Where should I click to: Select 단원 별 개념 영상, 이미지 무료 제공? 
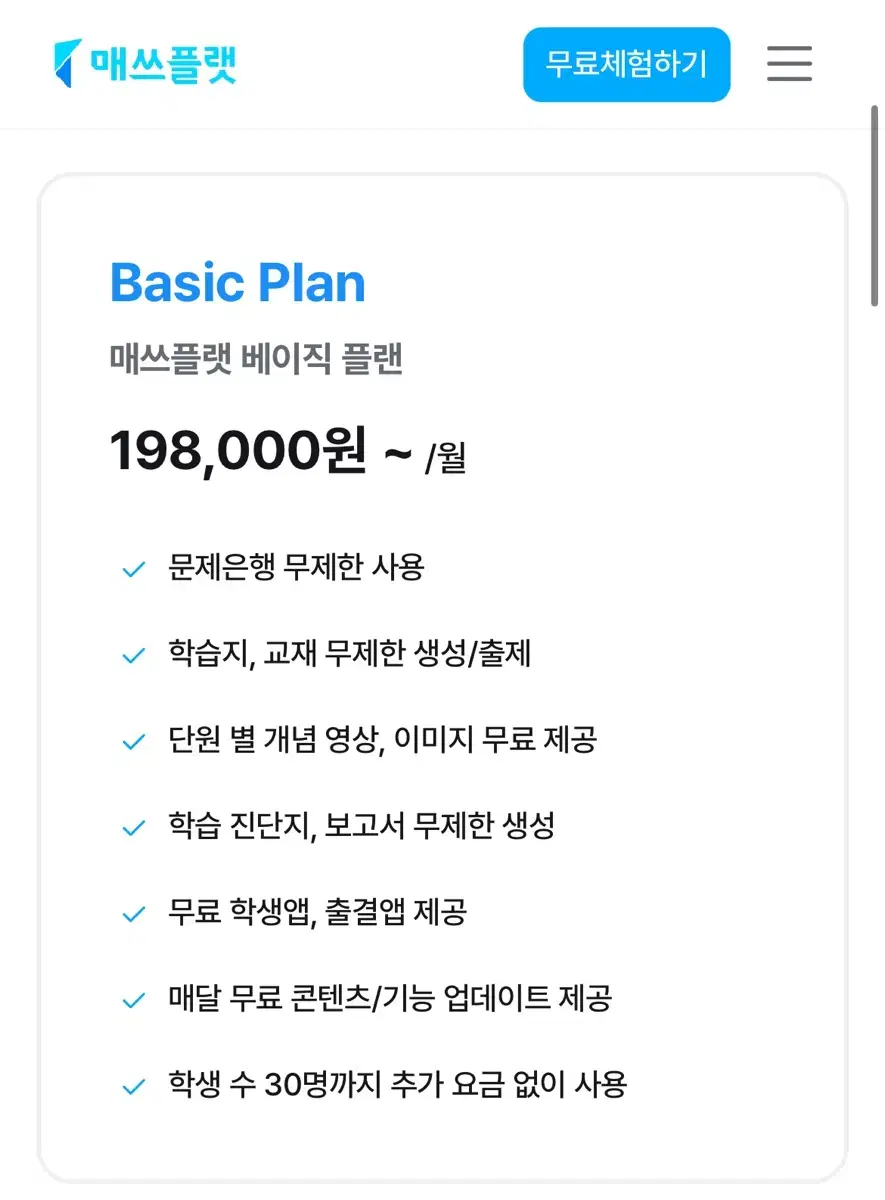pyautogui.click(x=383, y=740)
